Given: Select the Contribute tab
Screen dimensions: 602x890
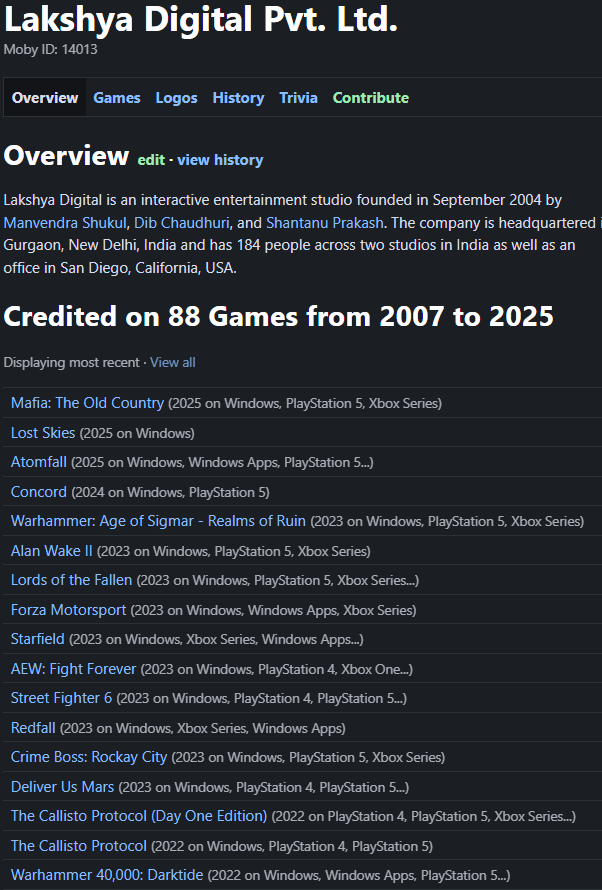Looking at the screenshot, I should coord(371,98).
